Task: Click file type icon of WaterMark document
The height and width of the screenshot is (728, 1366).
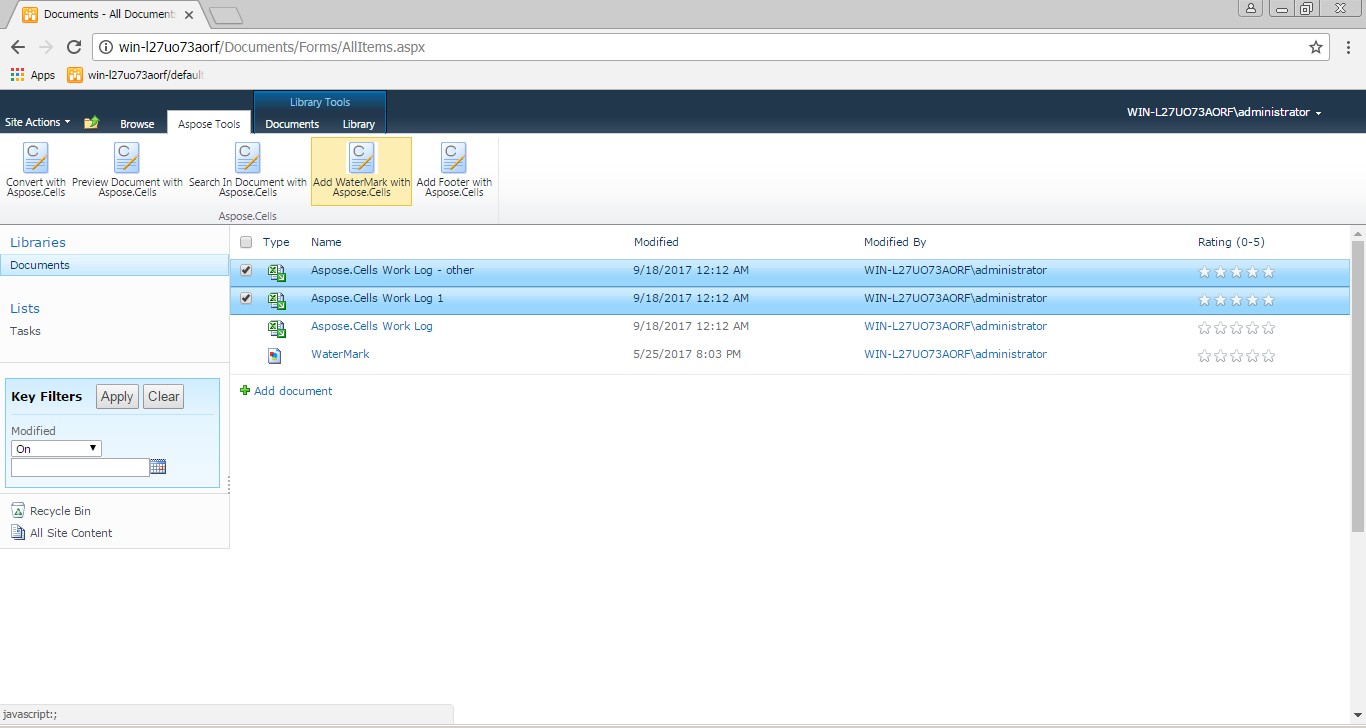Action: [x=275, y=355]
